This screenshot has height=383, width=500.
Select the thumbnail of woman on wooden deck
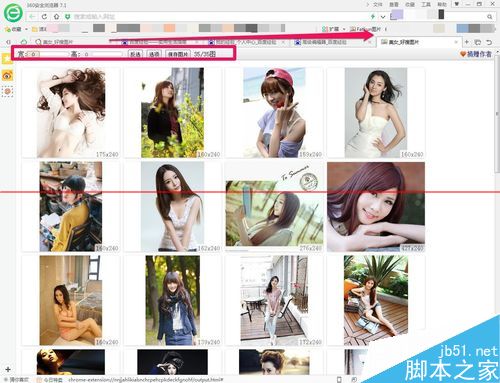pos(376,300)
